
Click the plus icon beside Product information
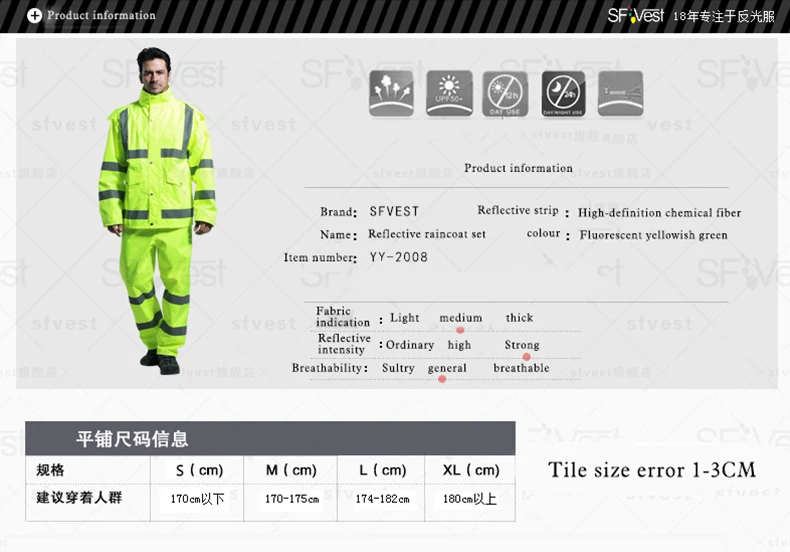point(34,16)
